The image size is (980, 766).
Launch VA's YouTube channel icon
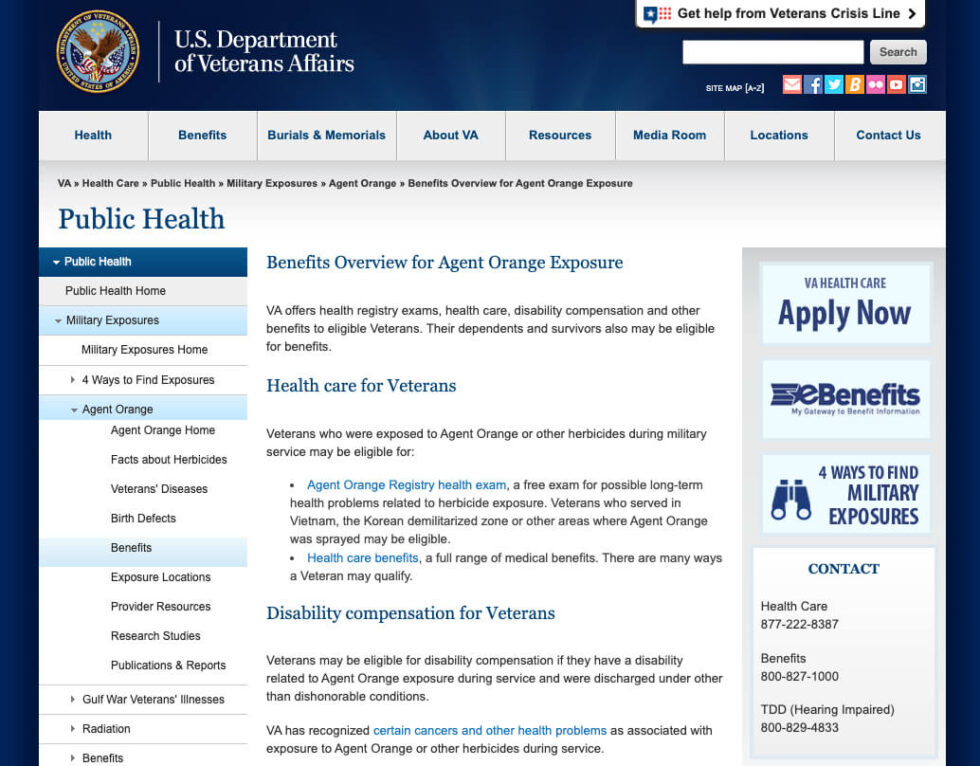point(896,85)
